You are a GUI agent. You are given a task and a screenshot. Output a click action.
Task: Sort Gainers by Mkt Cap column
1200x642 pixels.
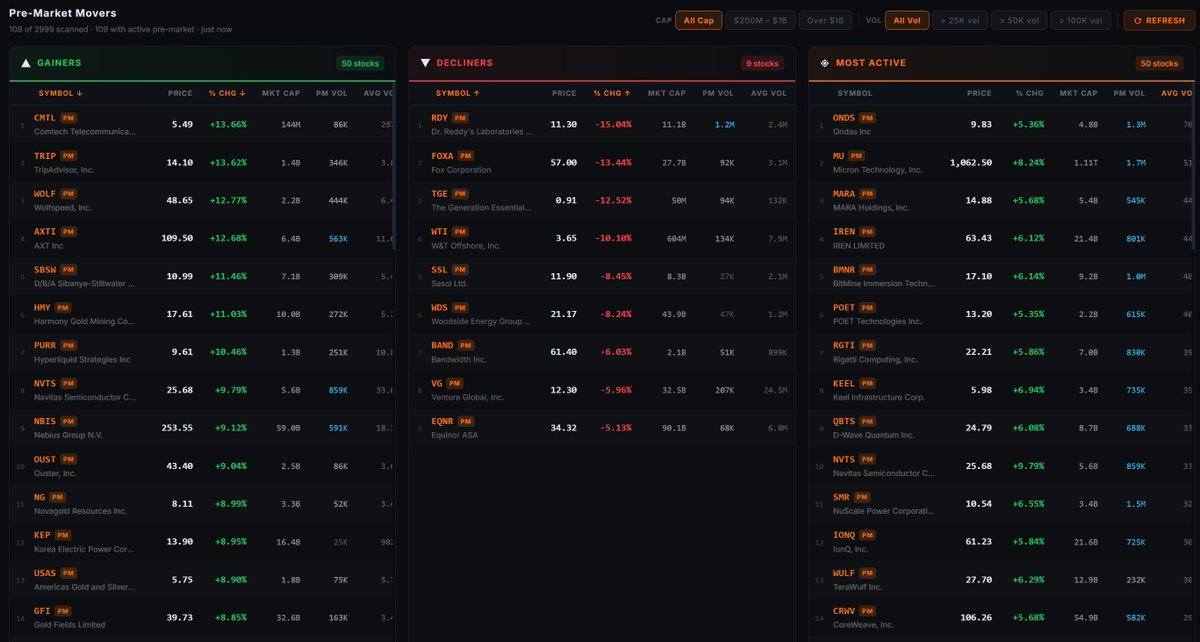click(x=281, y=93)
